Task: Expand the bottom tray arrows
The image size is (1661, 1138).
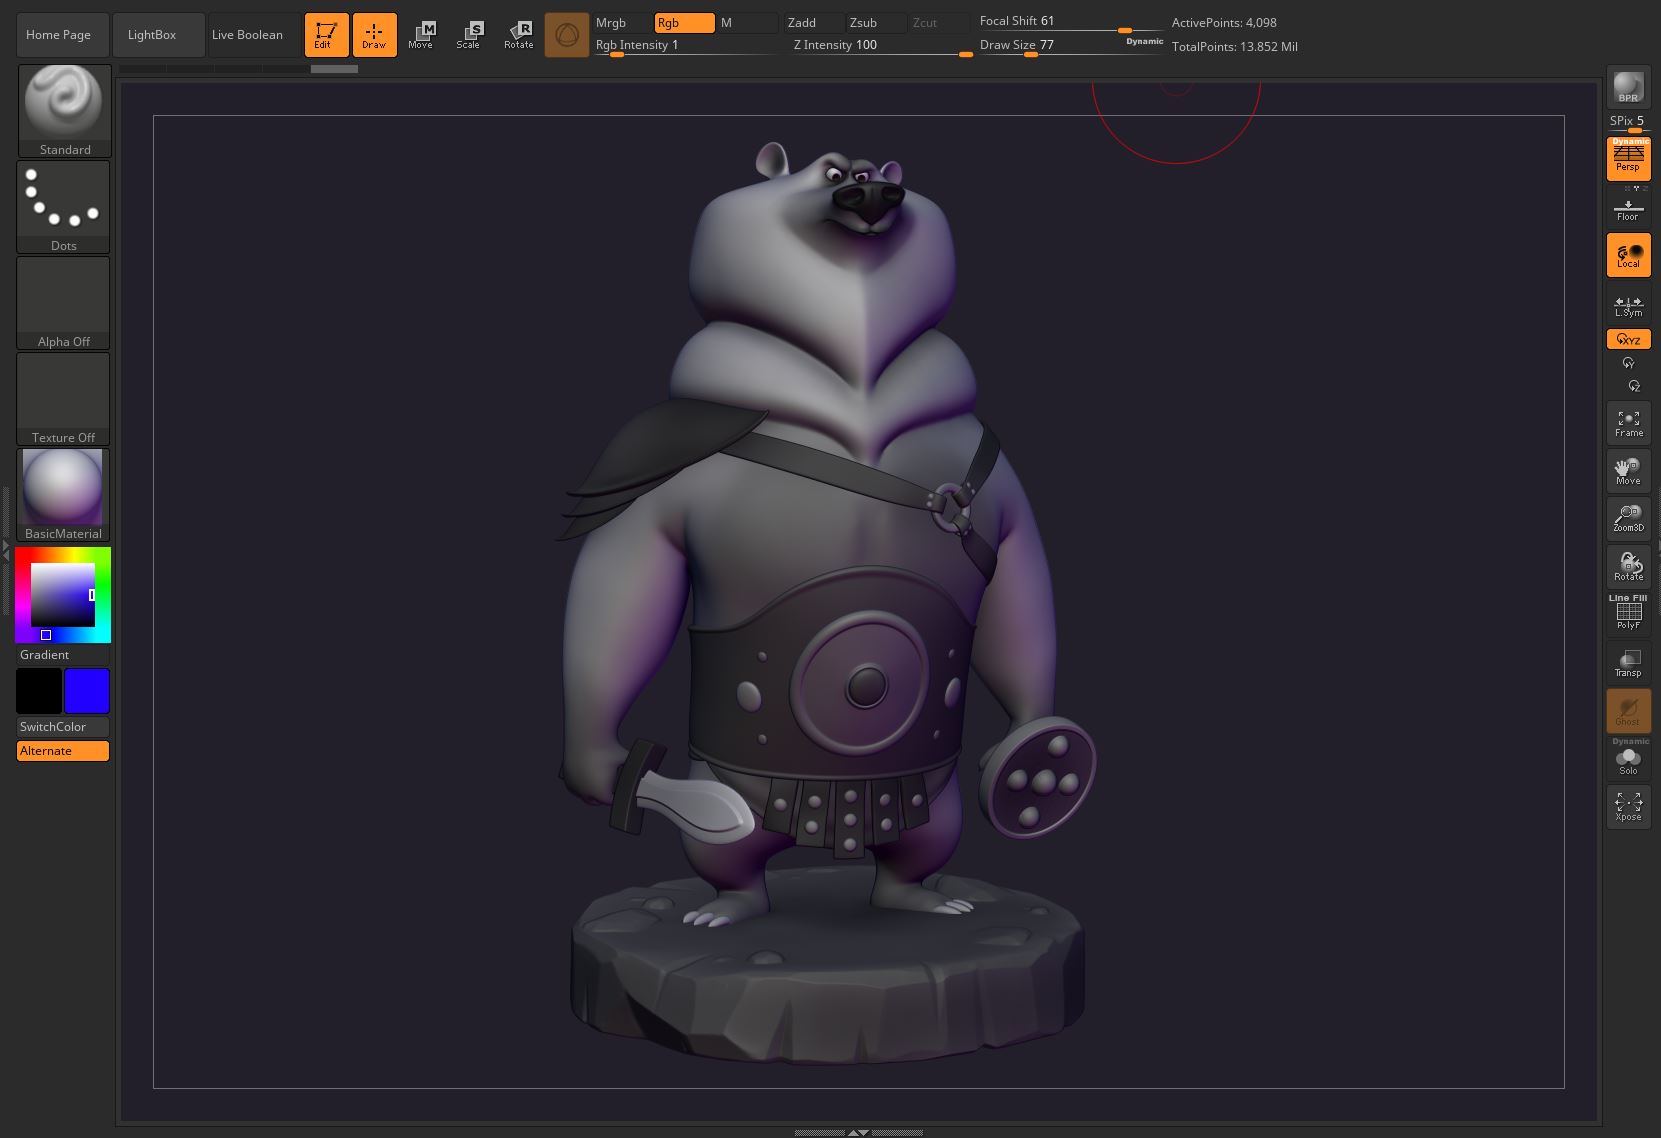Action: point(858,1133)
